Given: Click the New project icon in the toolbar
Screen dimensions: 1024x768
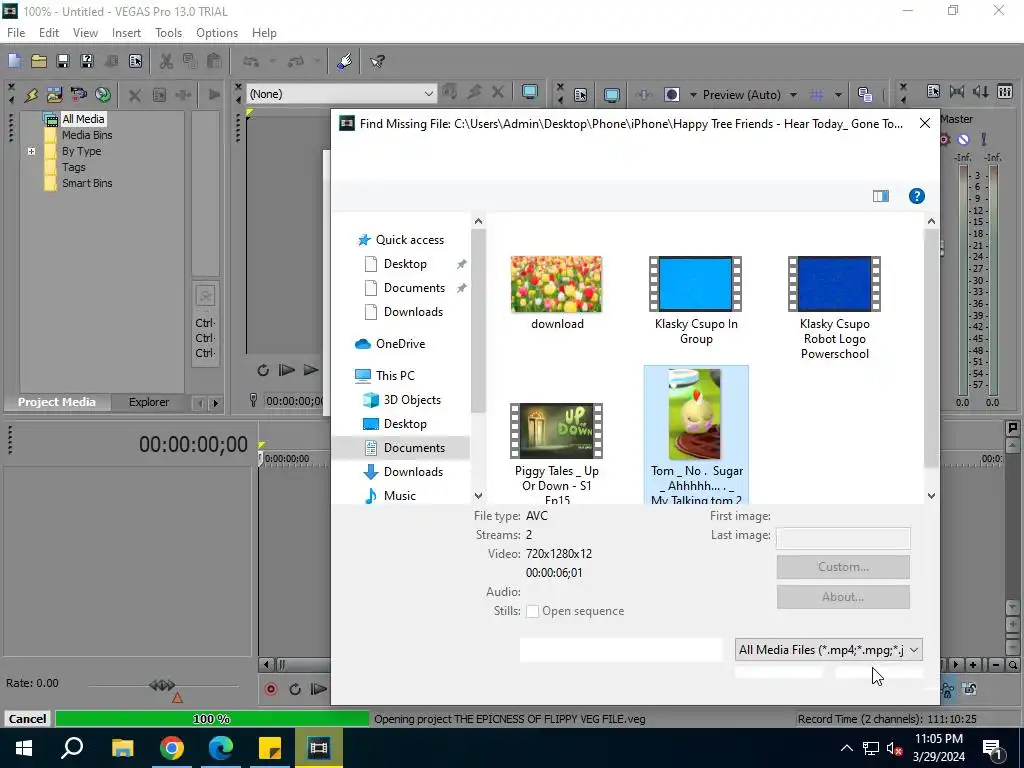Looking at the screenshot, I should [14, 61].
